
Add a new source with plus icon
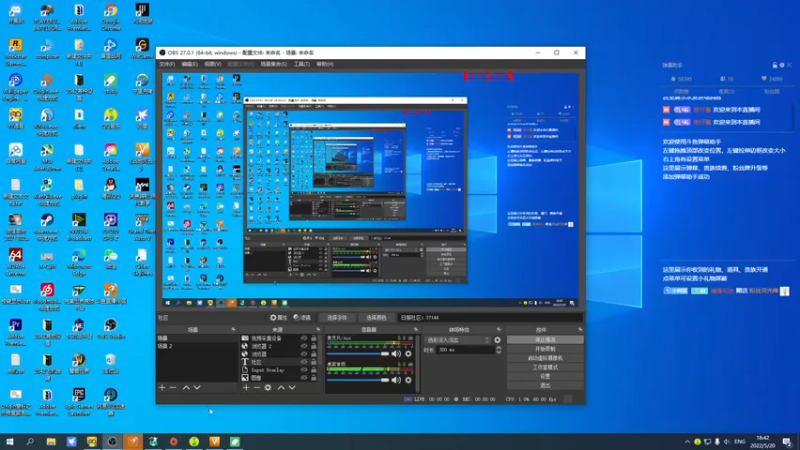point(246,388)
